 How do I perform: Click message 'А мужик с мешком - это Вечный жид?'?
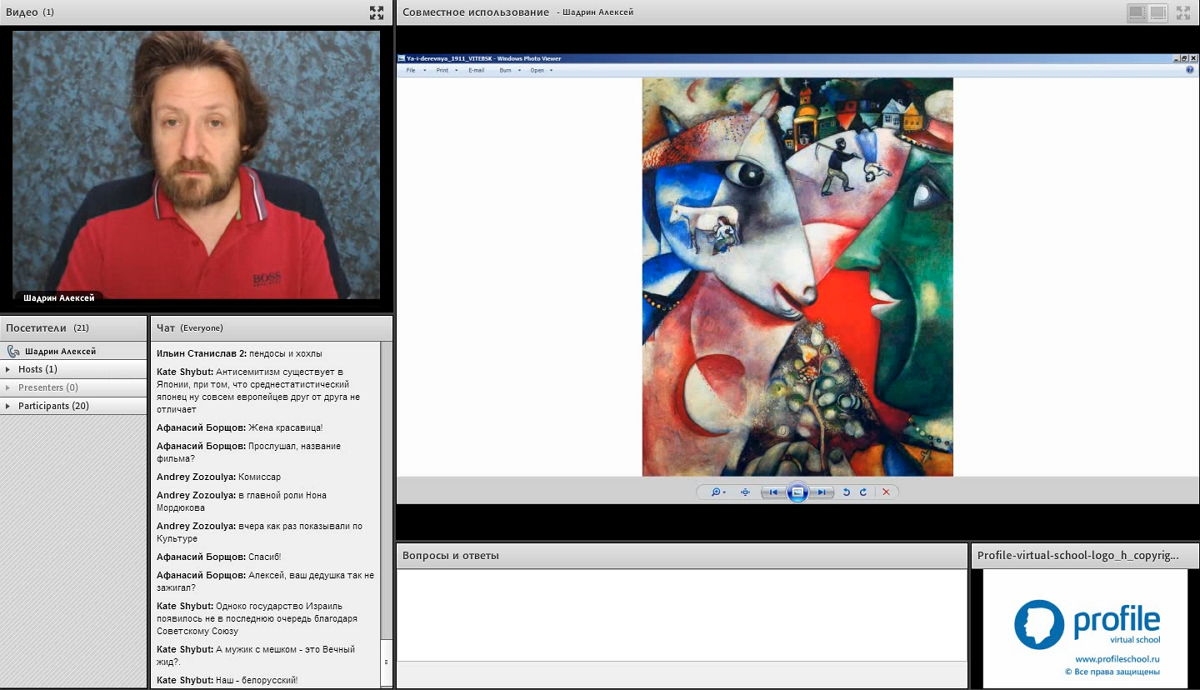point(256,655)
